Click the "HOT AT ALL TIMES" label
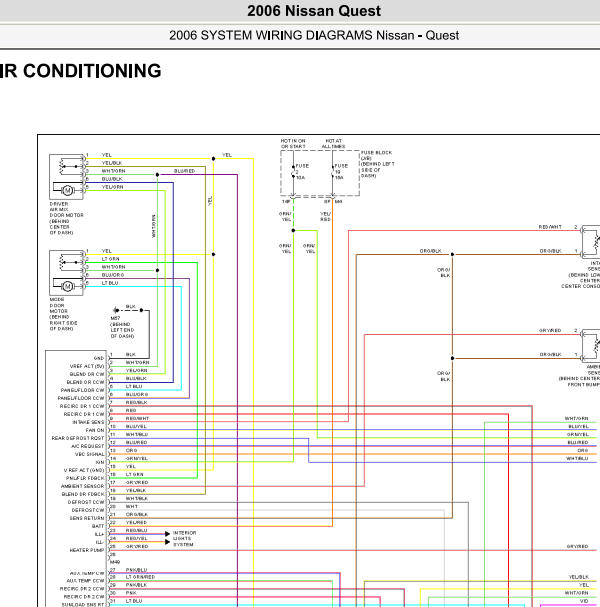 333,144
